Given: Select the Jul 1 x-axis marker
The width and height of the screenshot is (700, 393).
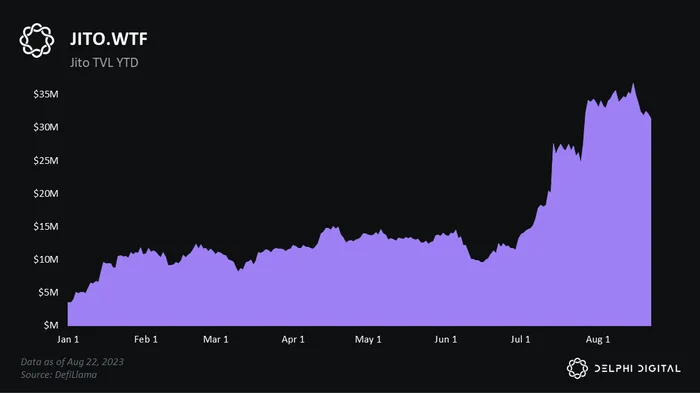Looking at the screenshot, I should click(521, 339).
